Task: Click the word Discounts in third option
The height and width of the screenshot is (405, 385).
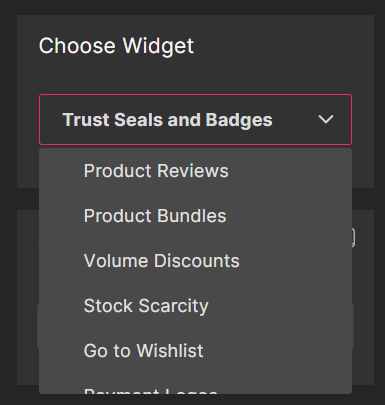Action: click(196, 261)
